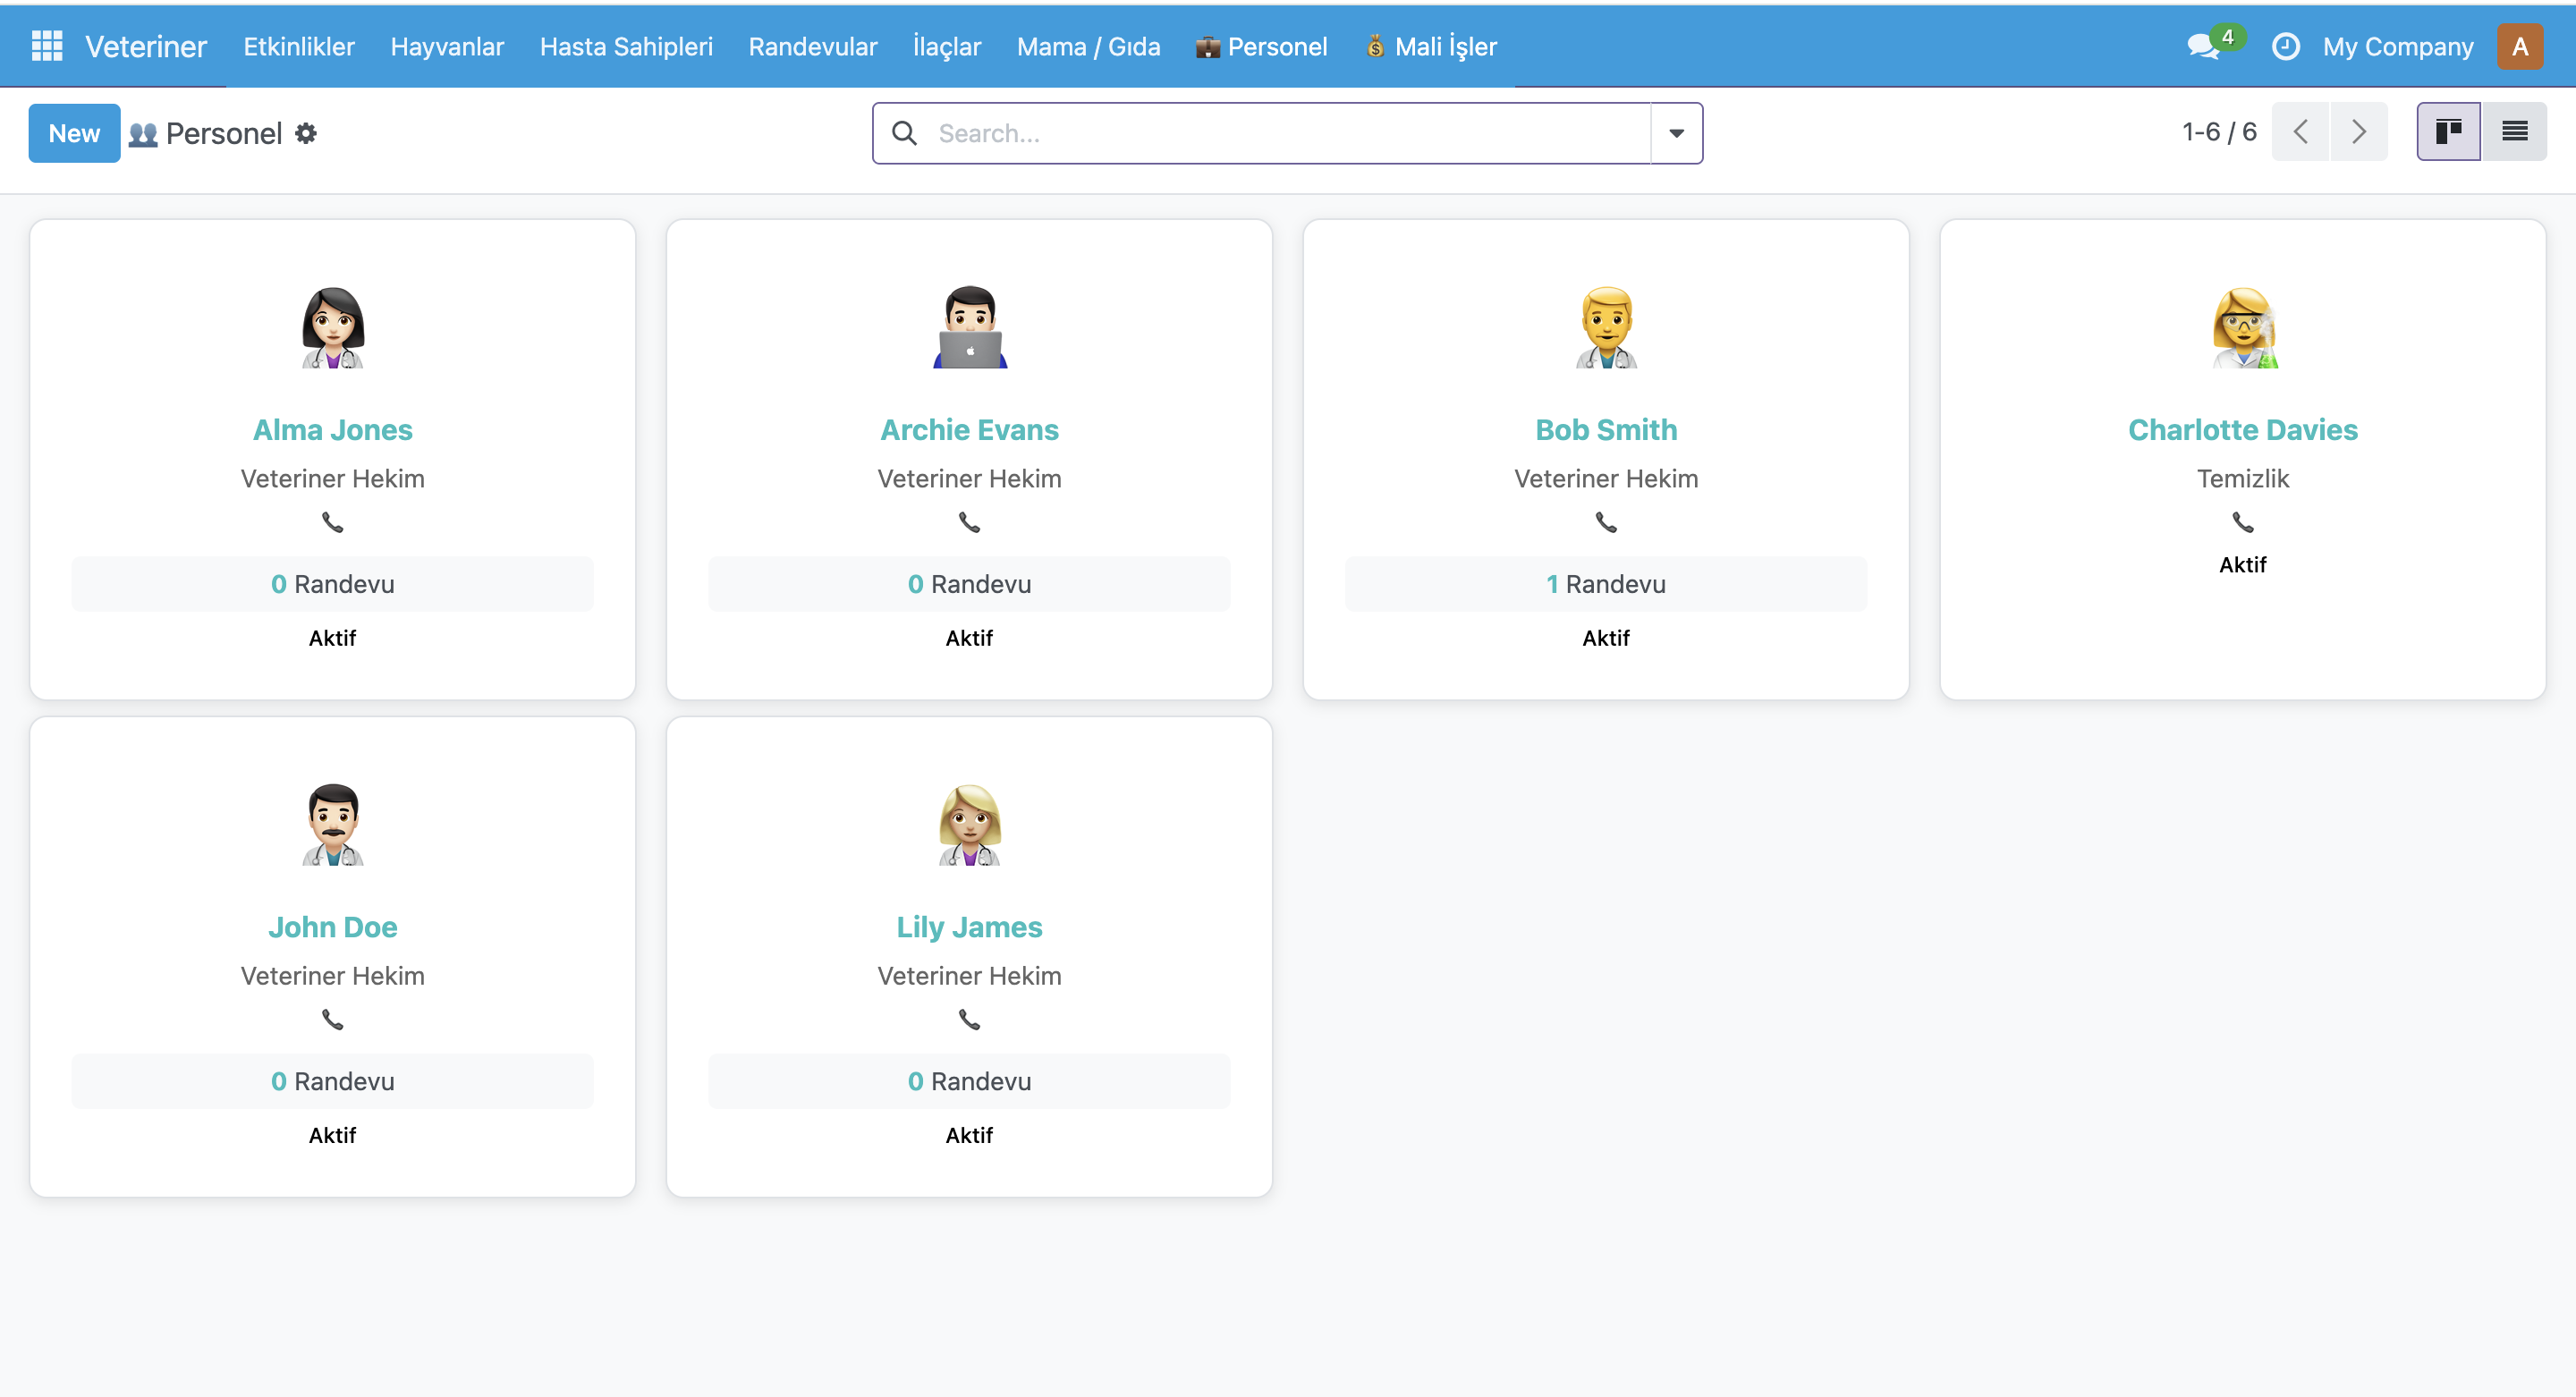The image size is (2576, 1397).
Task: Go to the next page of records
Action: [x=2358, y=131]
